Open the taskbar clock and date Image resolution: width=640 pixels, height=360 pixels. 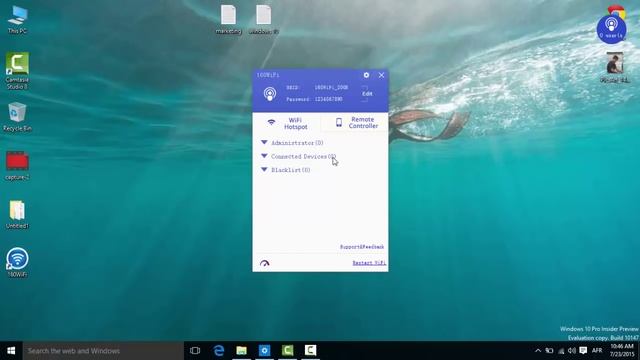click(x=622, y=351)
